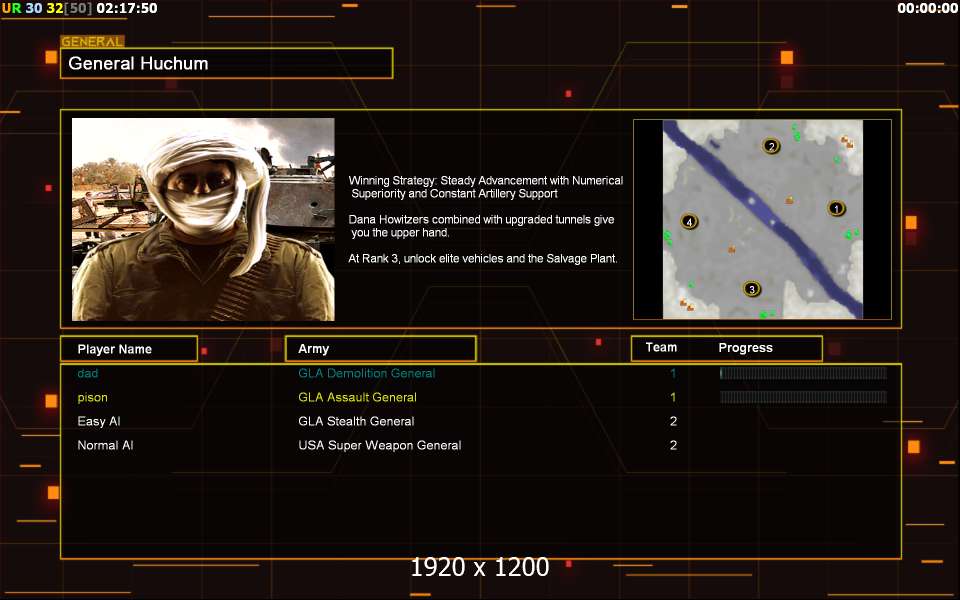Click the 00:00:00 game timer
This screenshot has width=960, height=600.
928,8
